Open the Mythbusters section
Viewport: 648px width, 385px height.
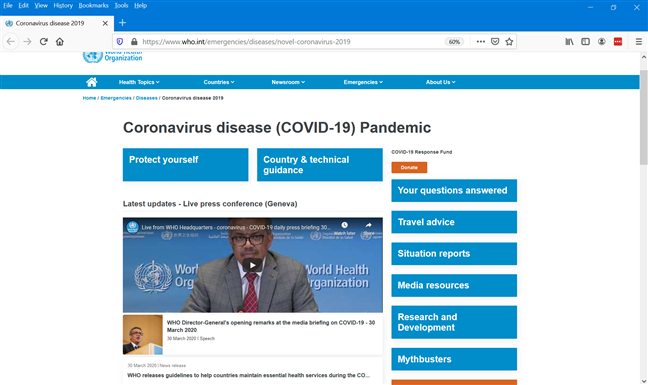coord(454,359)
